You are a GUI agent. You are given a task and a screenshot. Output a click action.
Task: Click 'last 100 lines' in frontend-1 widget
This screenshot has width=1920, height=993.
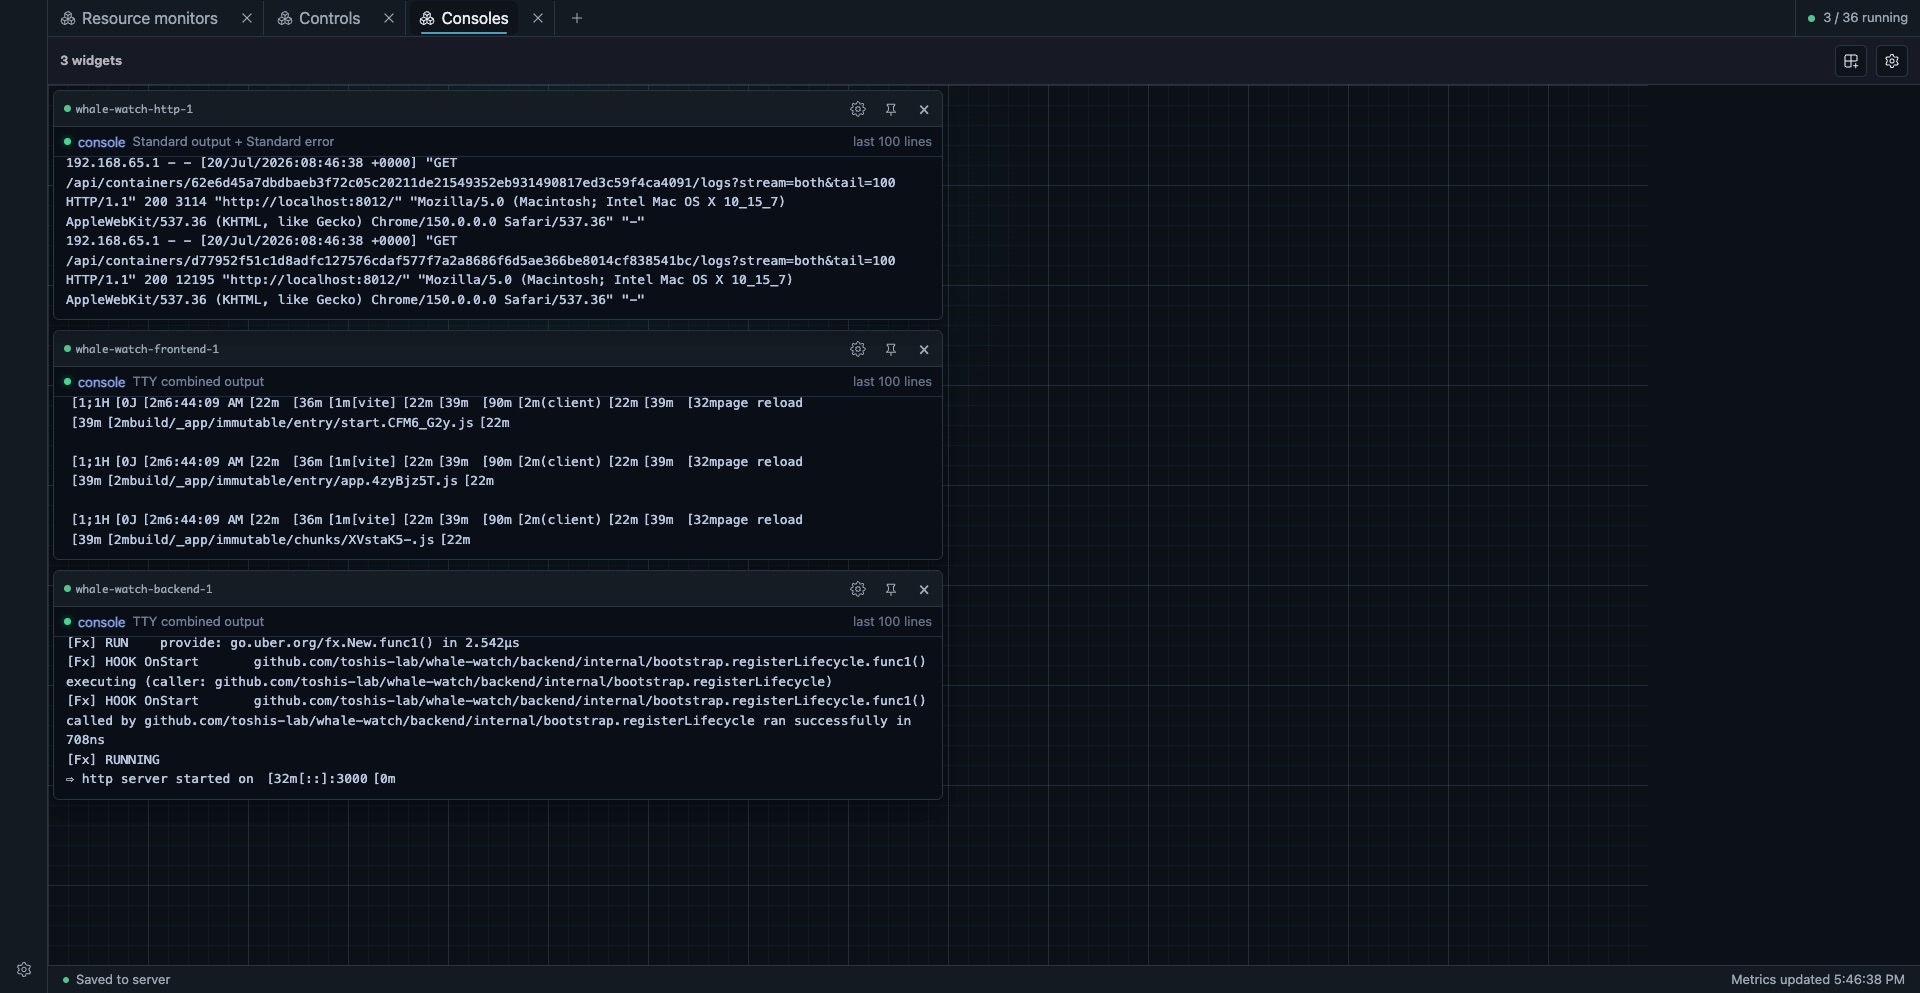coord(892,382)
